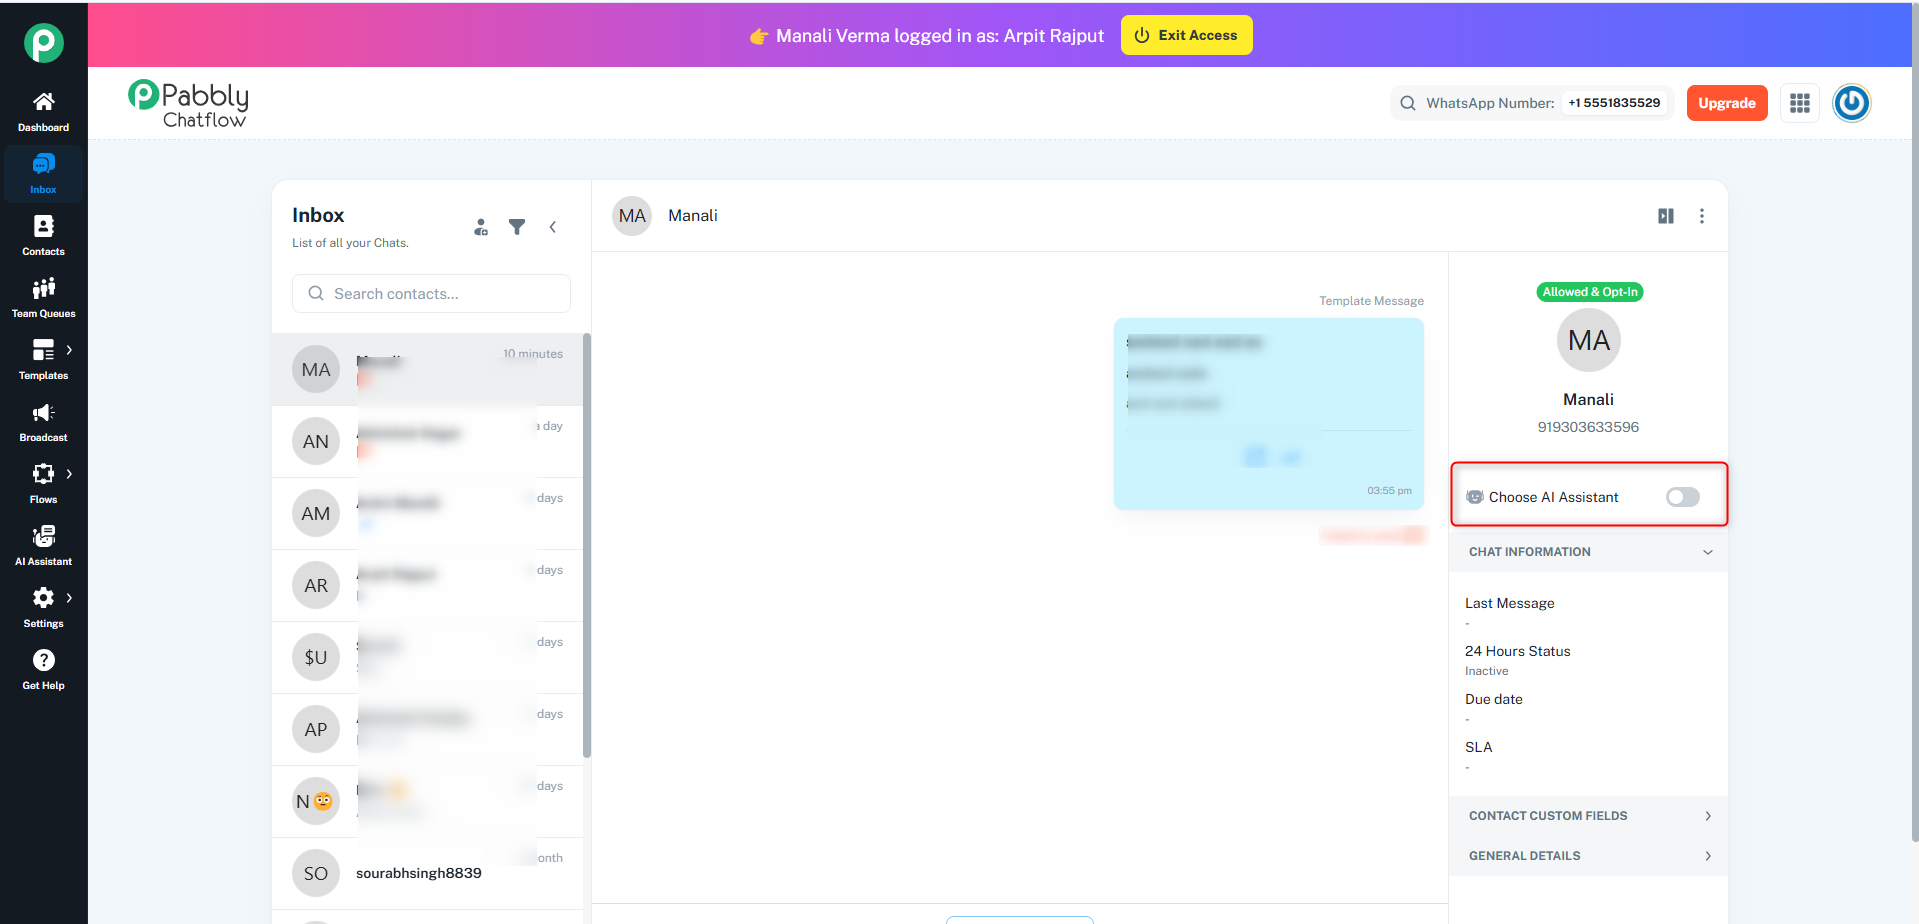Click the assign contact icon in Inbox header
Screen dimensions: 1919x924
[481, 227]
